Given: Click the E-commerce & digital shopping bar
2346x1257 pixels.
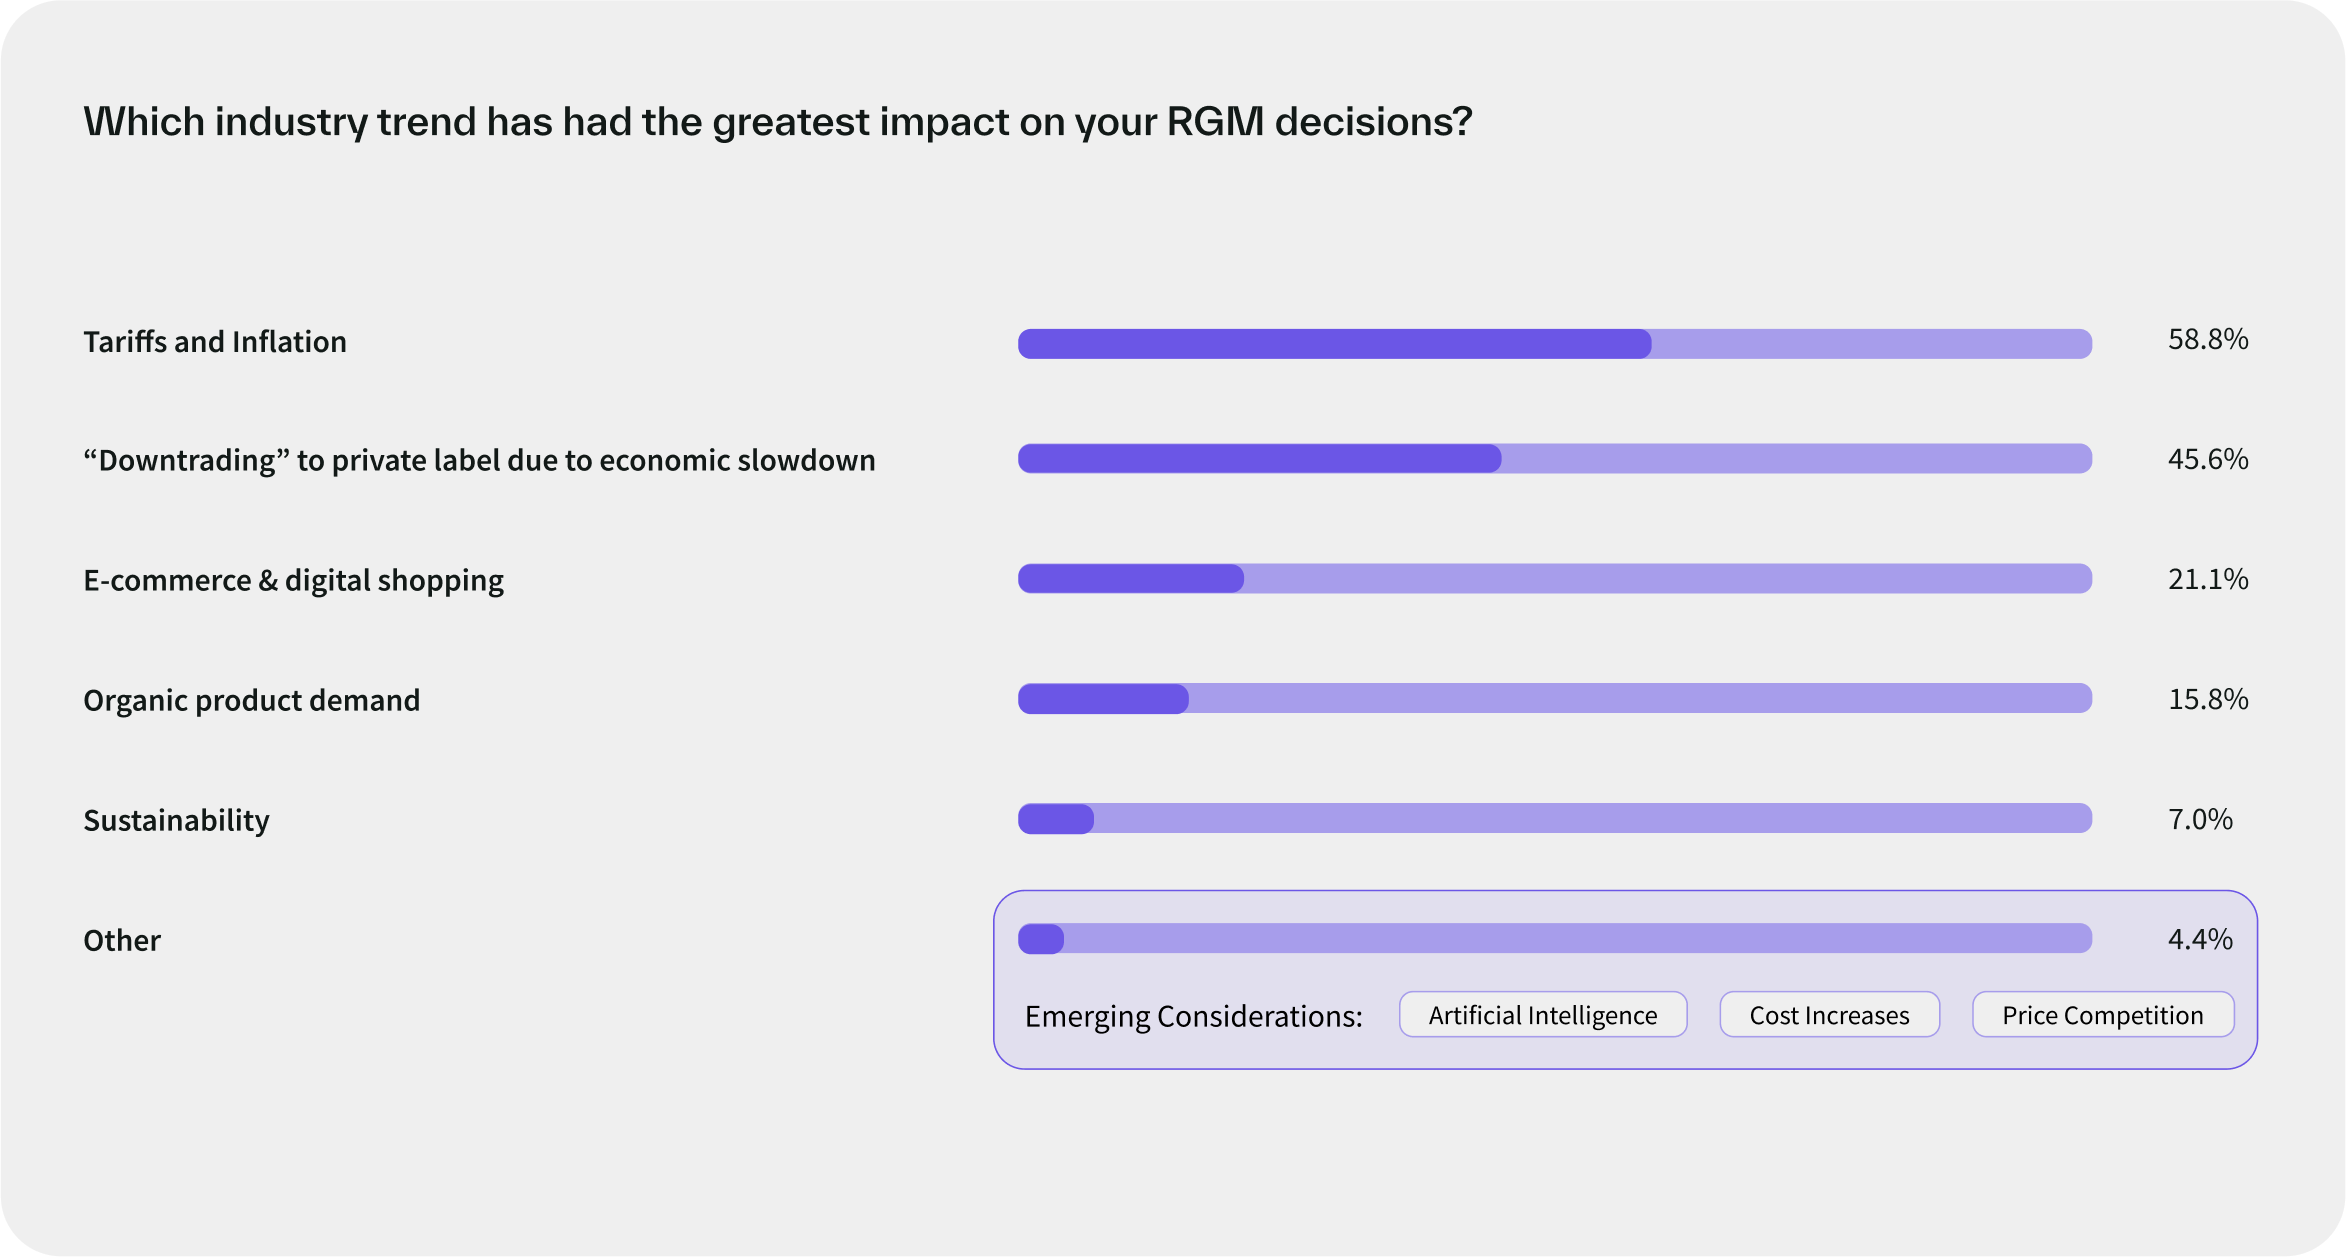Looking at the screenshot, I should pos(1554,579).
